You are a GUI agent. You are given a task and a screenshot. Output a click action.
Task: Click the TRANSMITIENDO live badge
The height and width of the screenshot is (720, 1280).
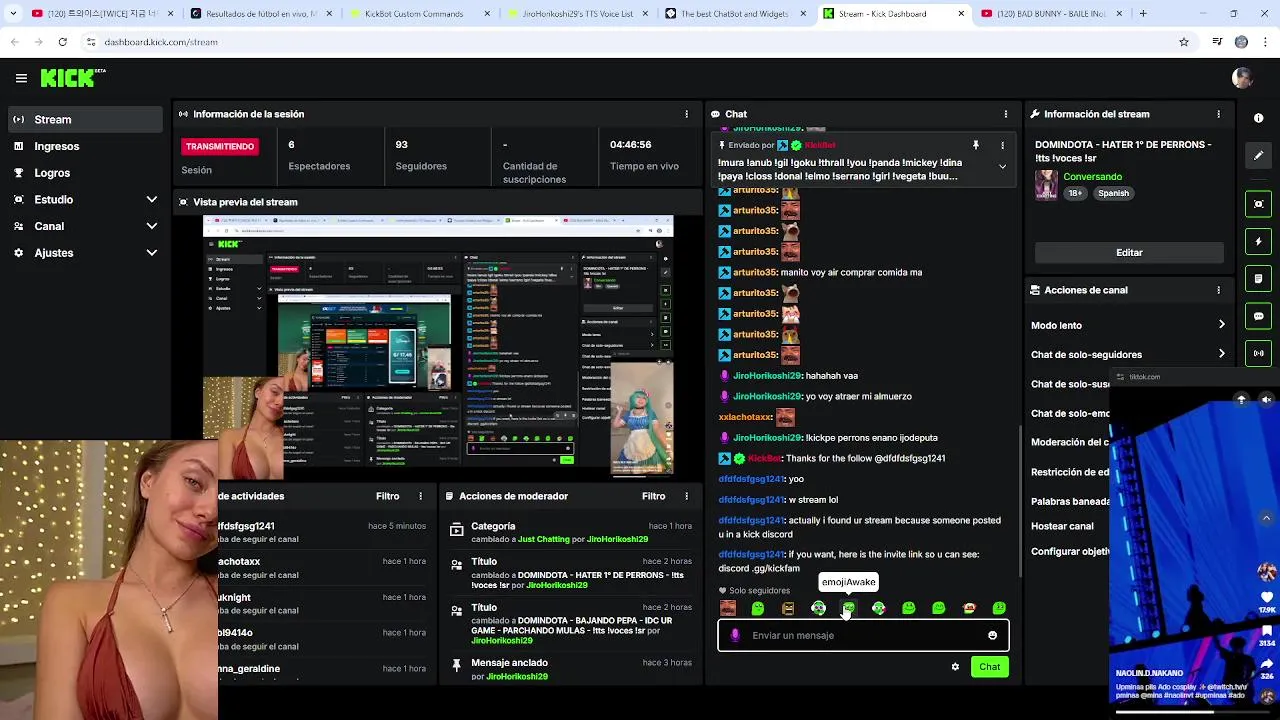pyautogui.click(x=220, y=146)
